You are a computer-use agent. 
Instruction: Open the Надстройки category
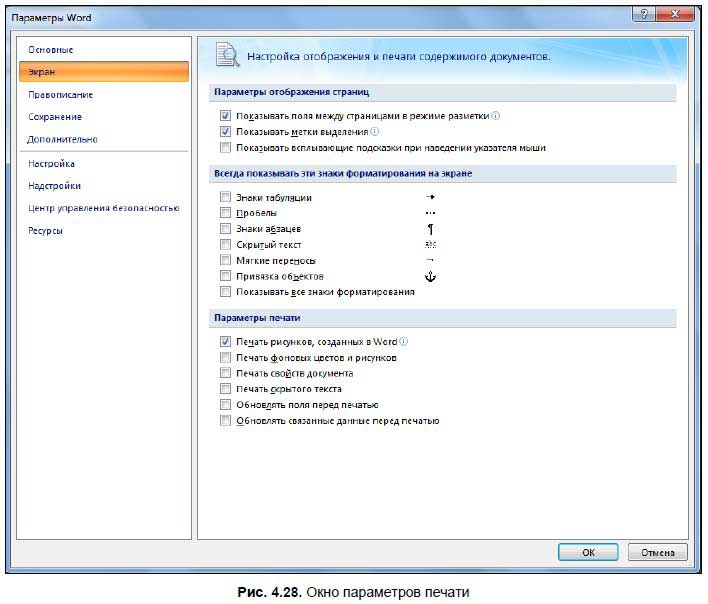pos(54,186)
